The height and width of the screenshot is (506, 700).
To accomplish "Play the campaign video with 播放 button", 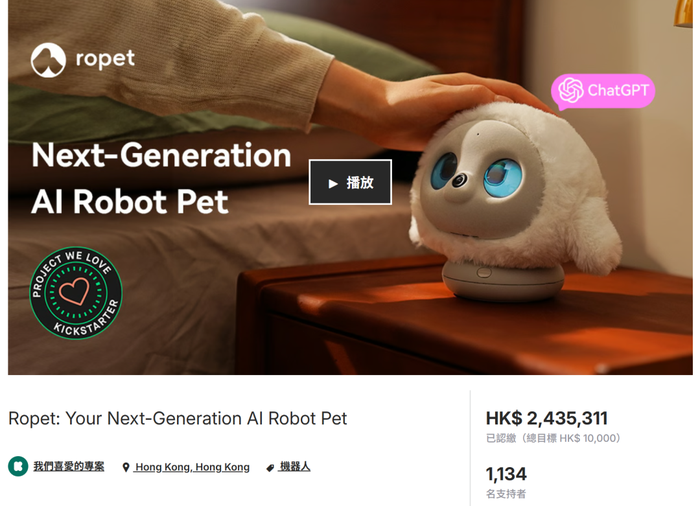I will pyautogui.click(x=350, y=182).
